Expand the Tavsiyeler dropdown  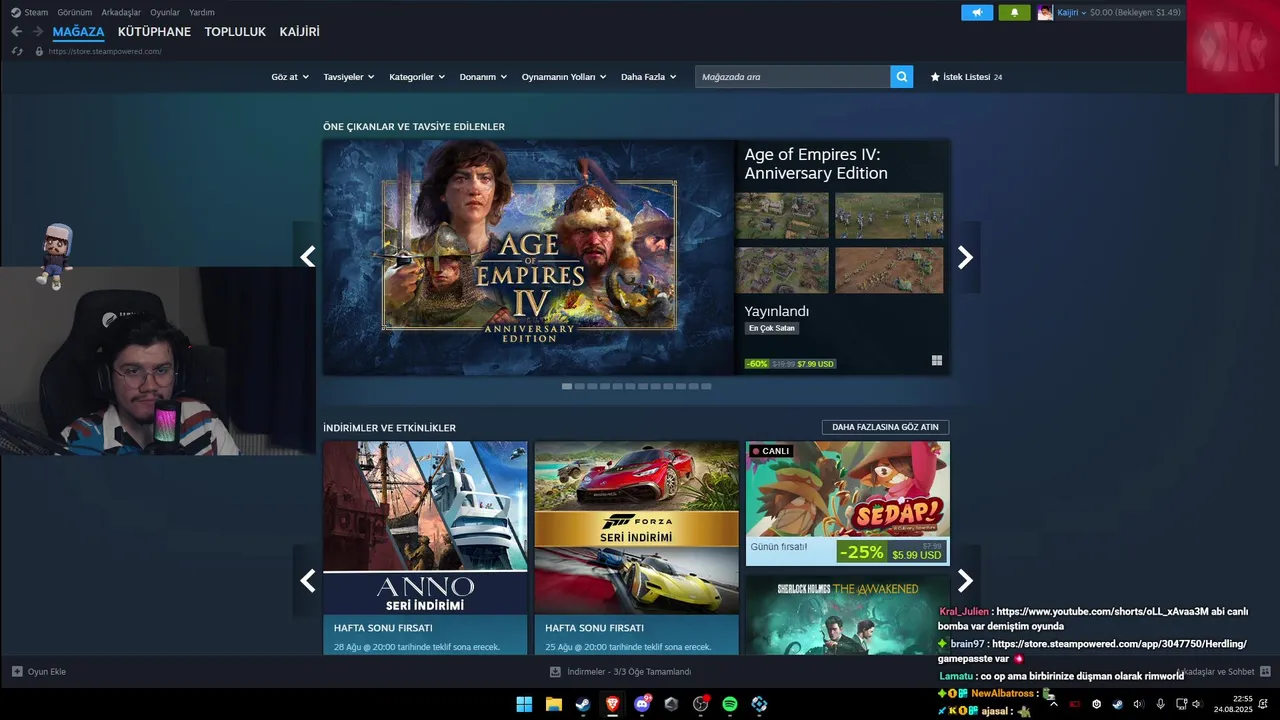click(x=349, y=77)
